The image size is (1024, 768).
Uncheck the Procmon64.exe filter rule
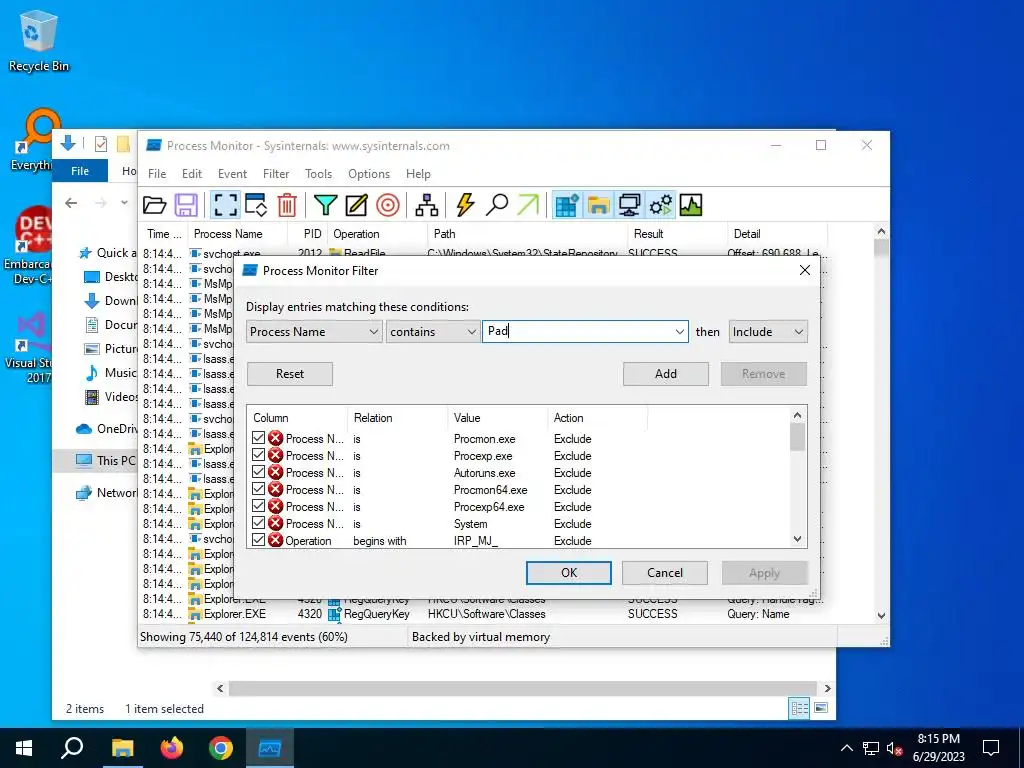tap(259, 489)
